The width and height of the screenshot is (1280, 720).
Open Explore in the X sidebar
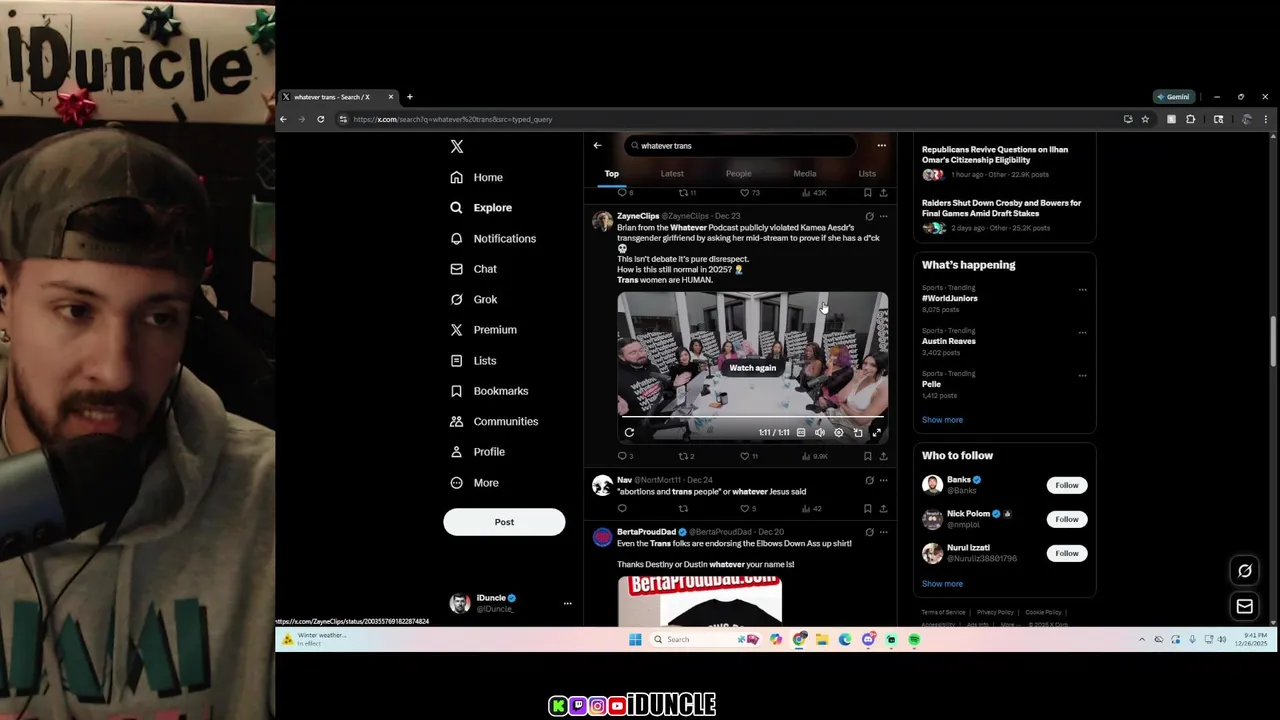[x=481, y=208]
